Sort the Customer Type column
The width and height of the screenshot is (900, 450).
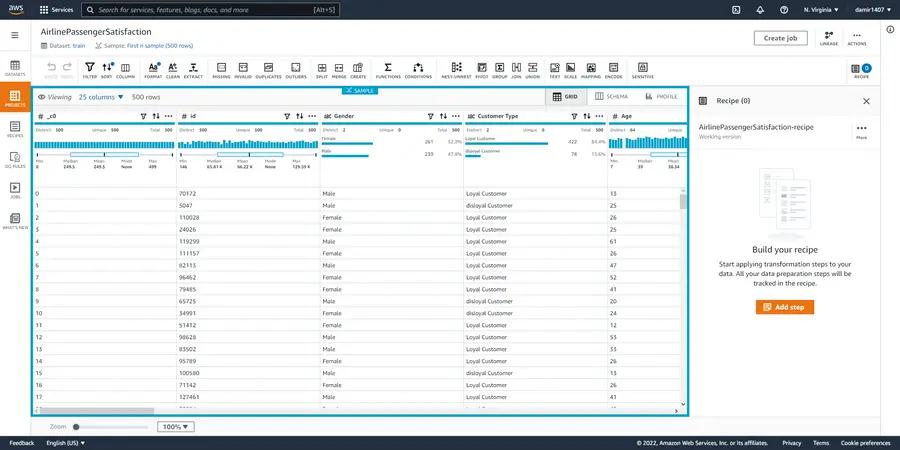point(587,116)
